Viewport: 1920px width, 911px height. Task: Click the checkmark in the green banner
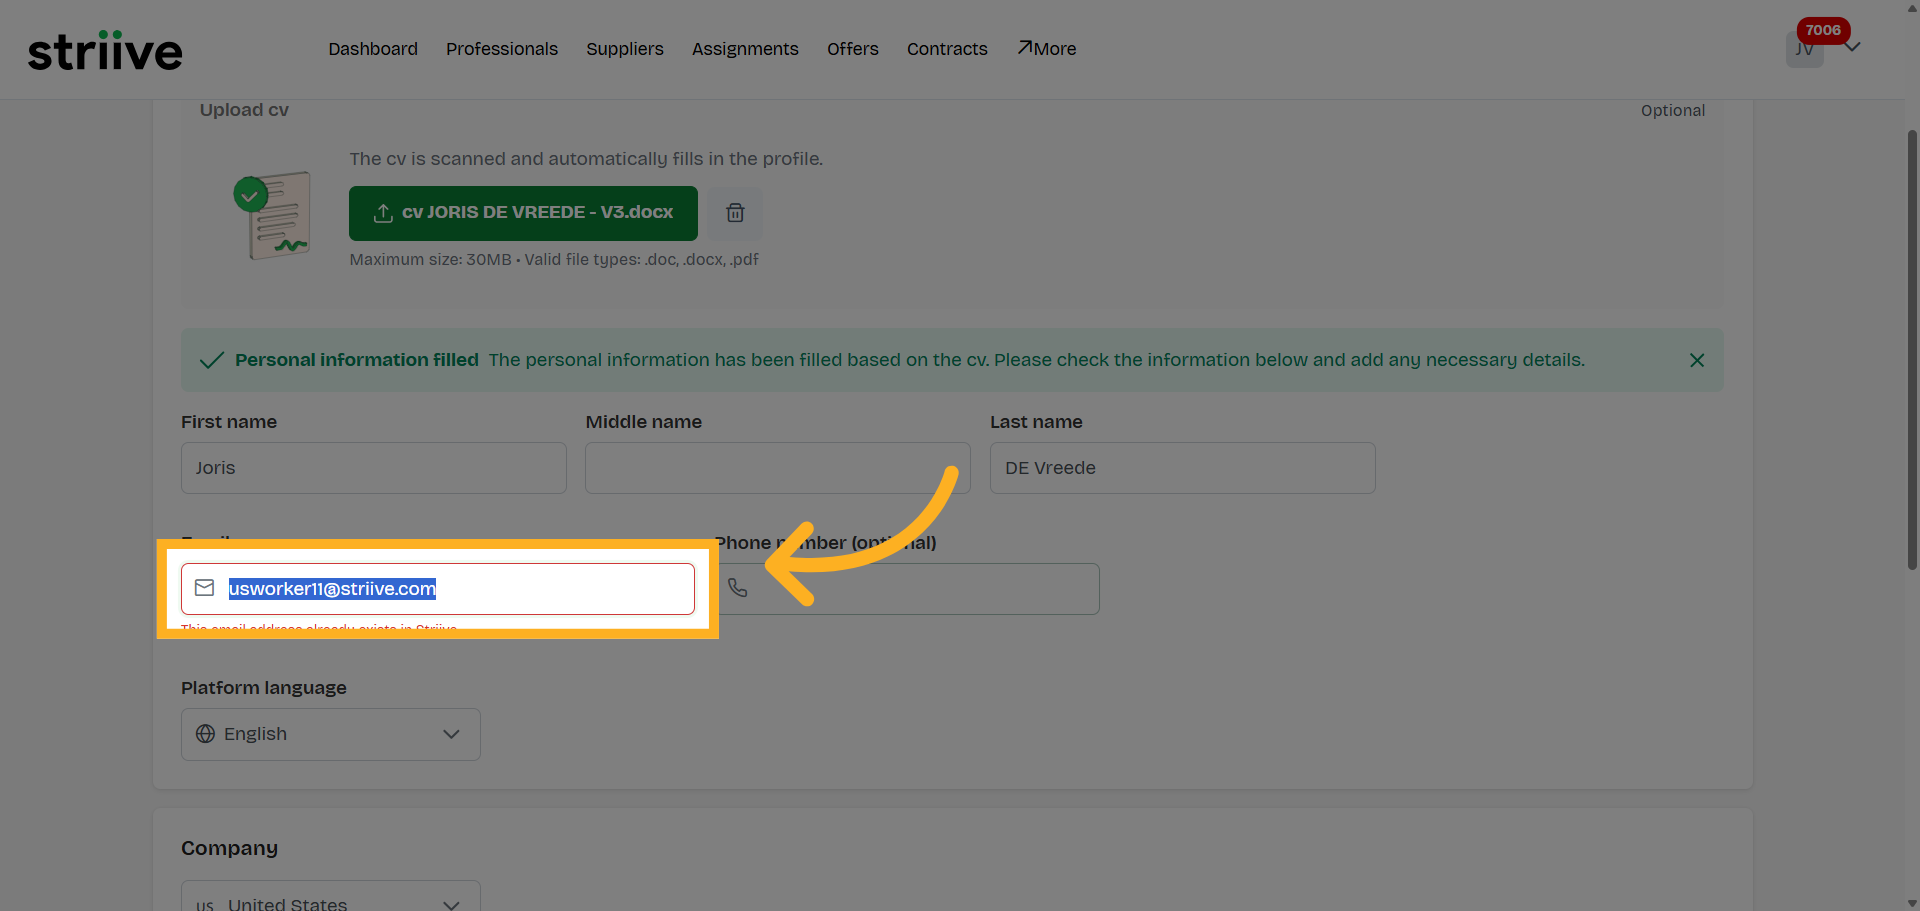(211, 360)
